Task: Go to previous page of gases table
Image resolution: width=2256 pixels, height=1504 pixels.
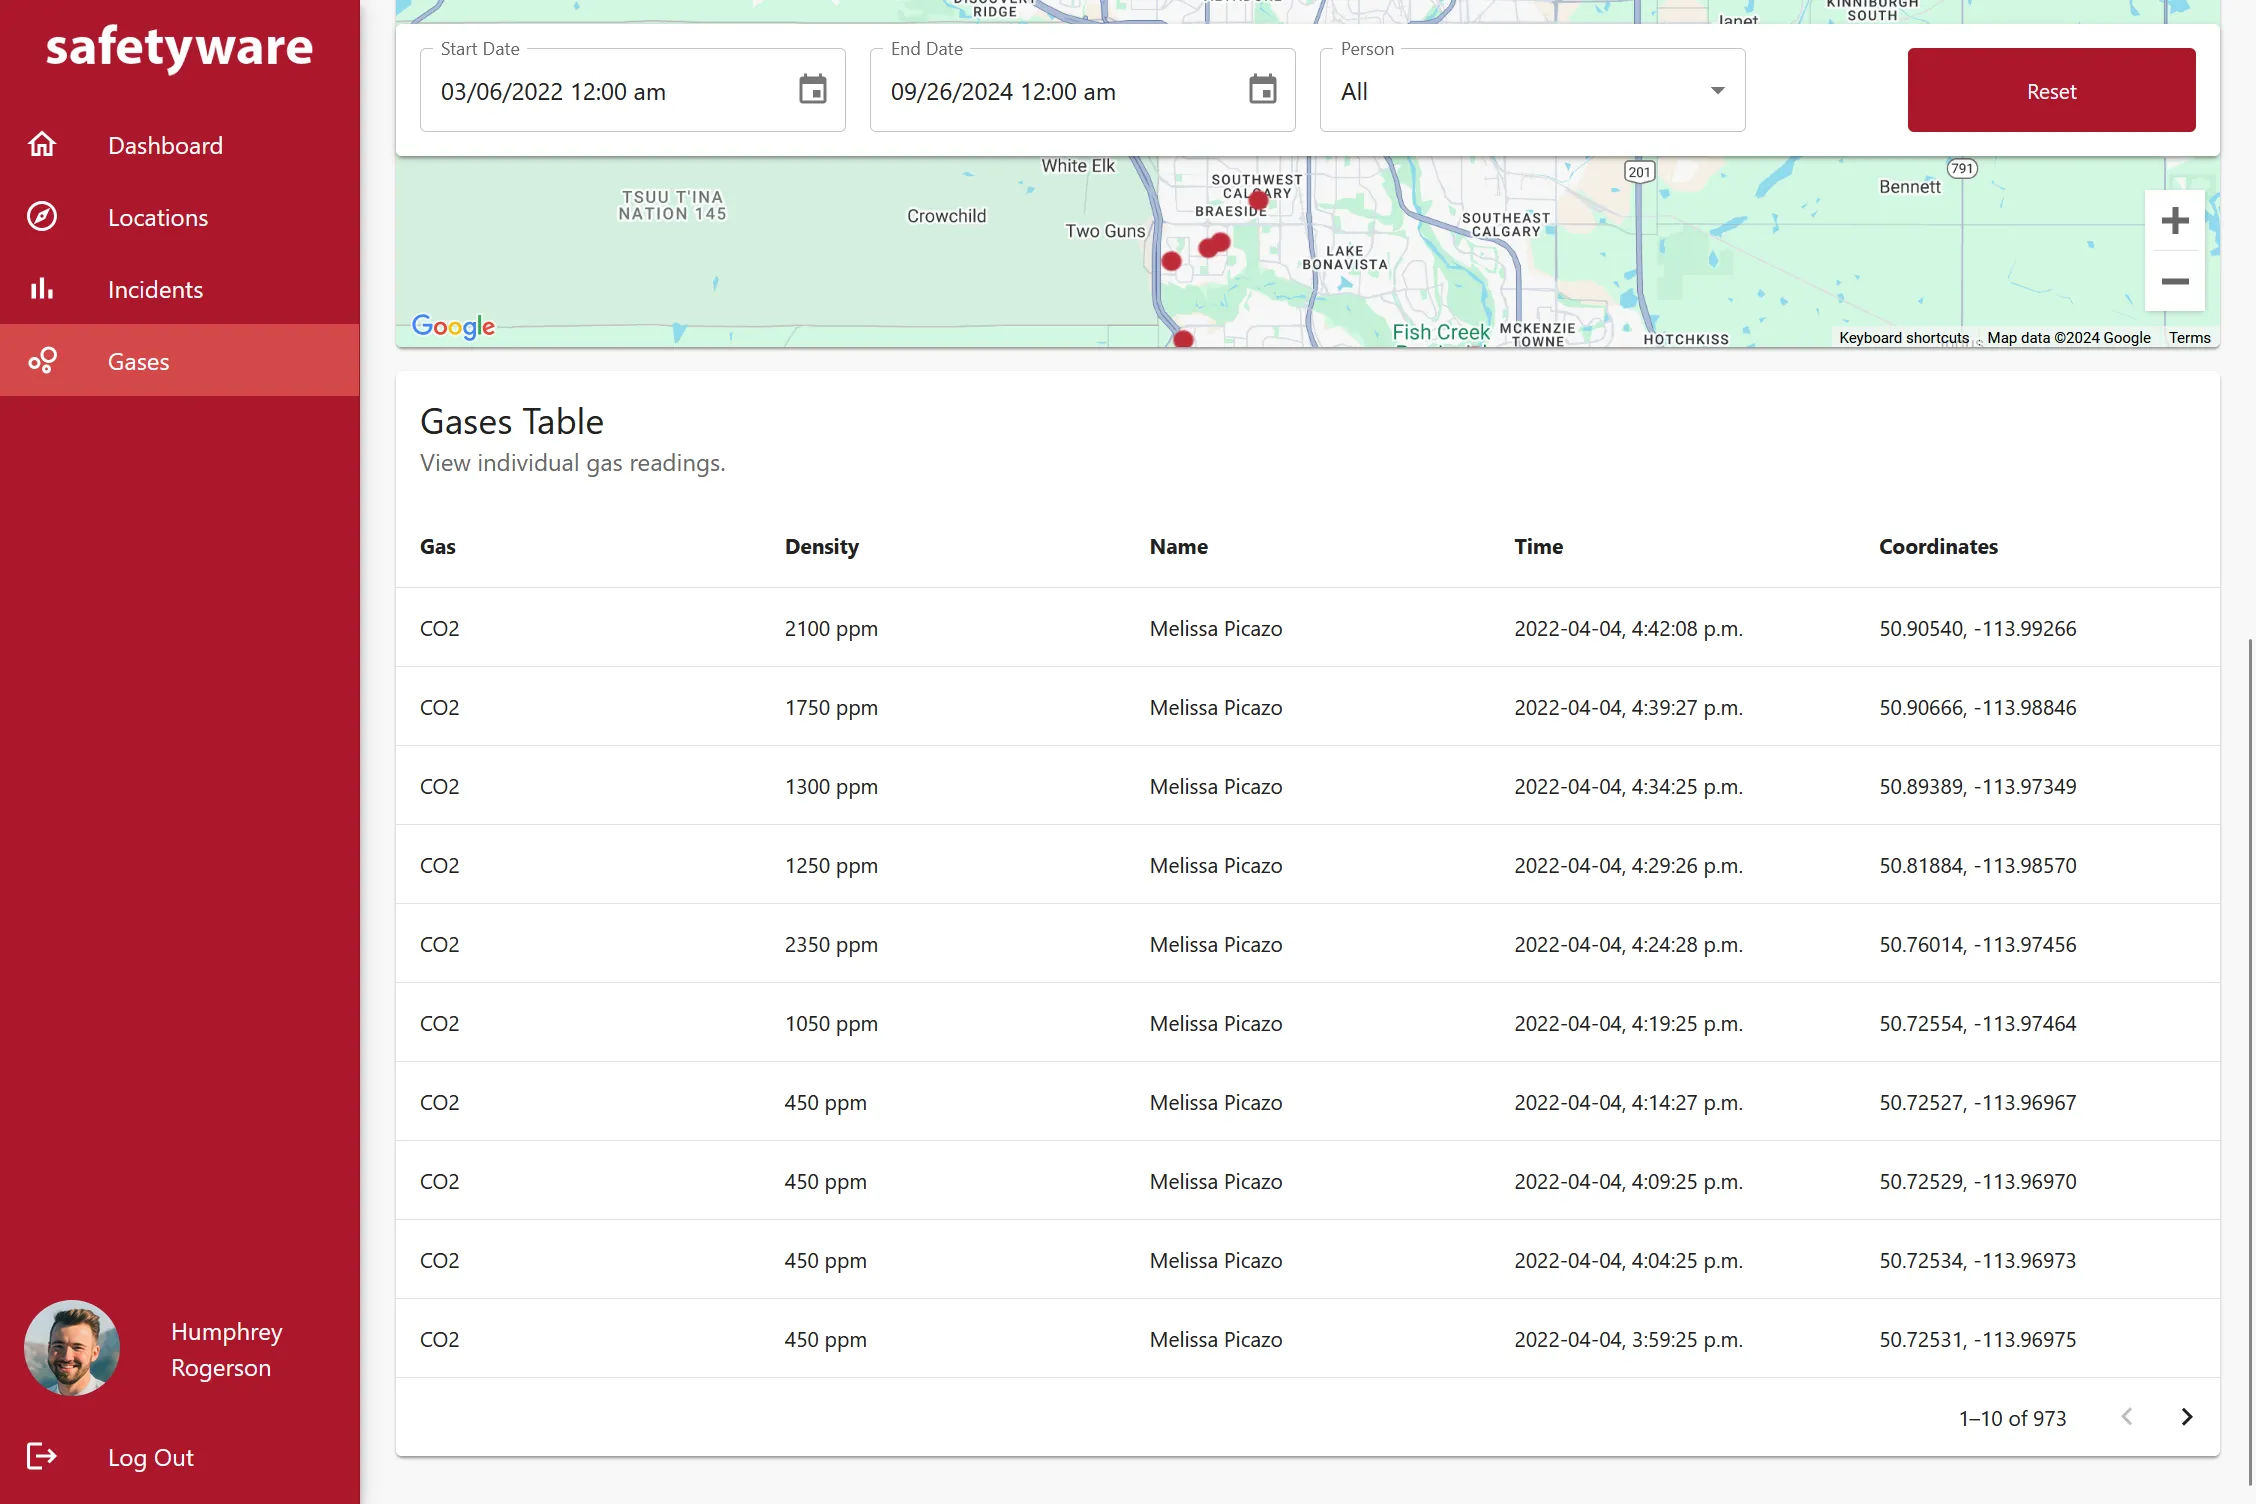Action: point(2127,1417)
